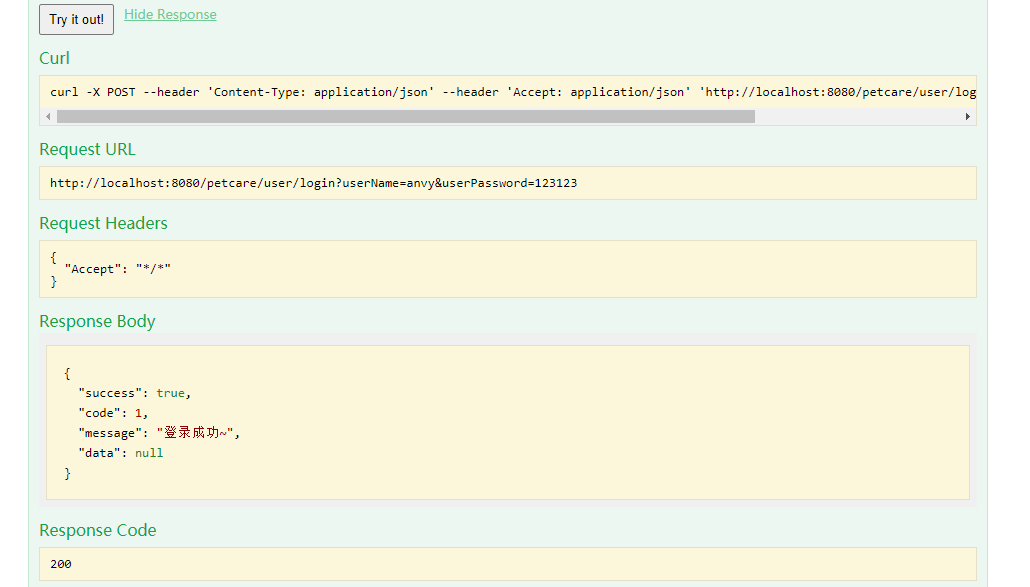Image resolution: width=1030 pixels, height=587 pixels.
Task: Click the "message": "登录成功~" line
Action: coord(159,433)
